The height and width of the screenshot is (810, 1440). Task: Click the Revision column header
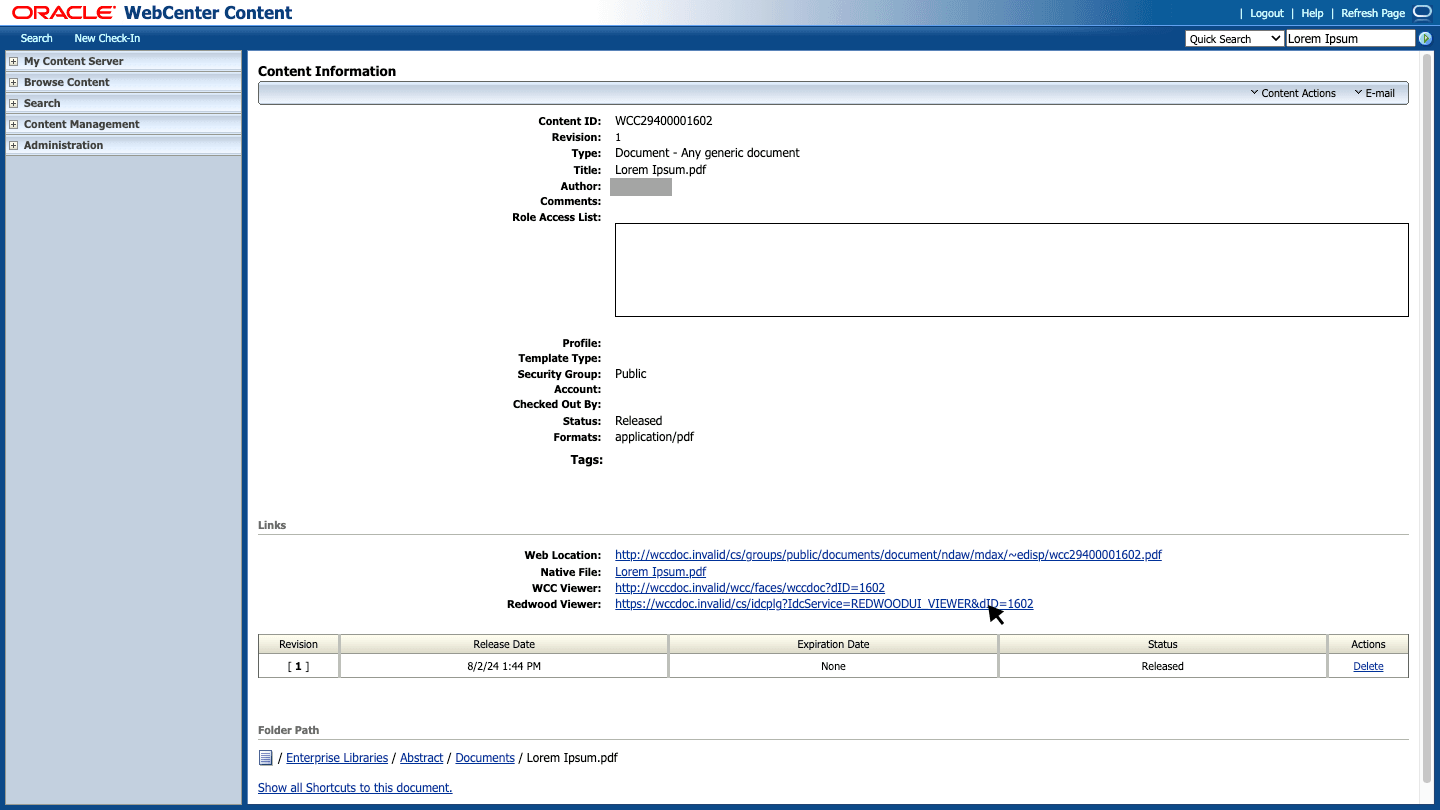coord(298,644)
